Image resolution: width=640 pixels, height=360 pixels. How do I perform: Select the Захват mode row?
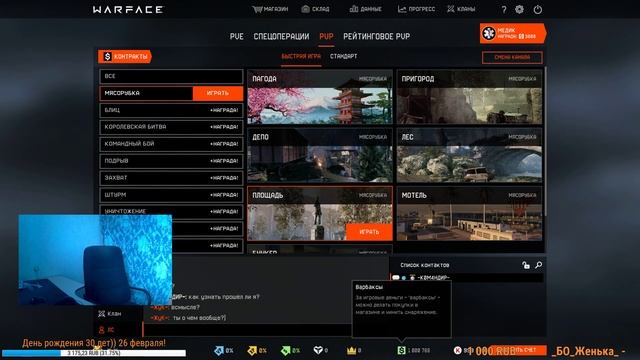tap(171, 178)
